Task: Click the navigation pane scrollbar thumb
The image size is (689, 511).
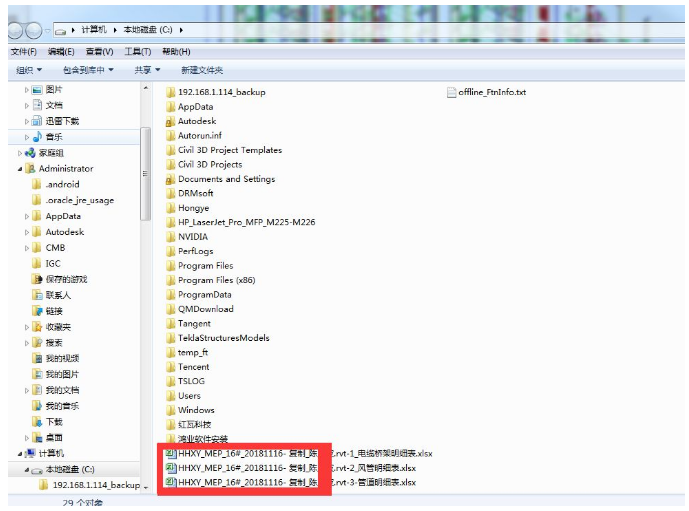Action: [x=145, y=174]
